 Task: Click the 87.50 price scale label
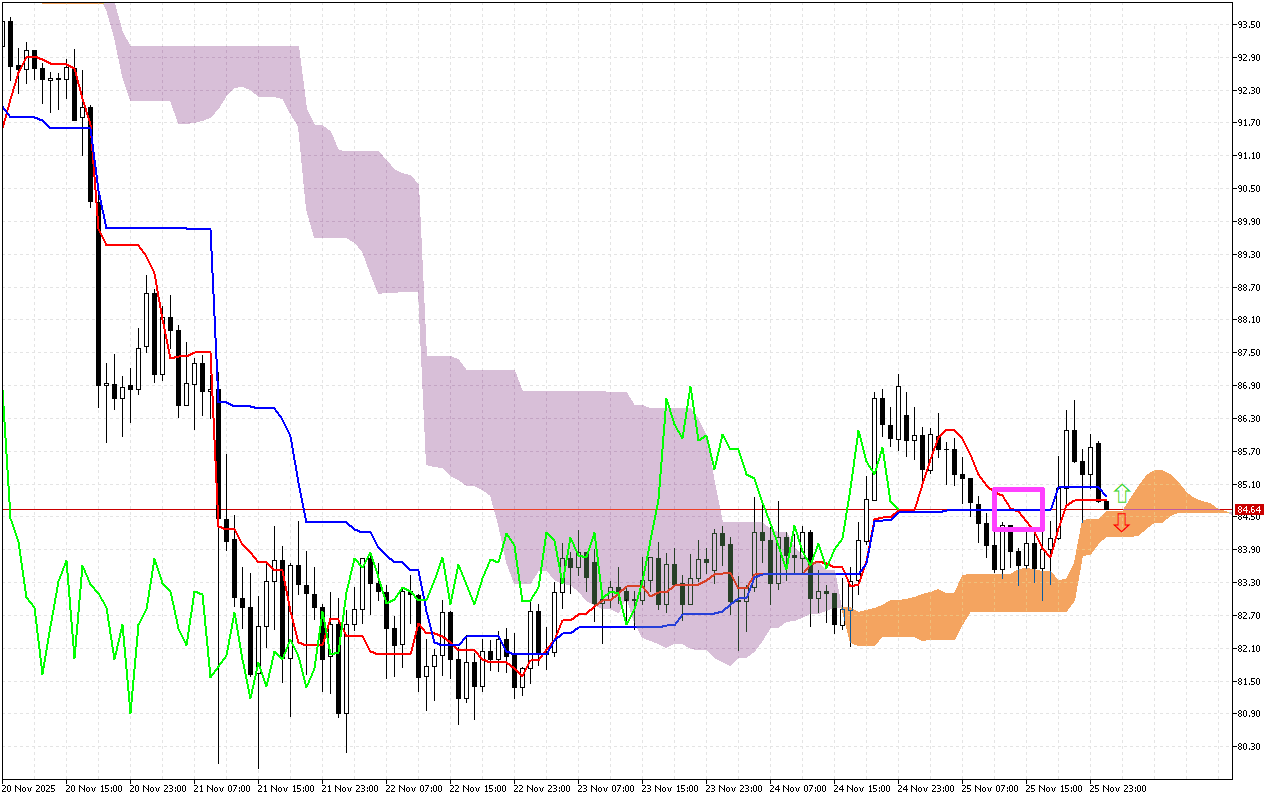tap(1250, 353)
